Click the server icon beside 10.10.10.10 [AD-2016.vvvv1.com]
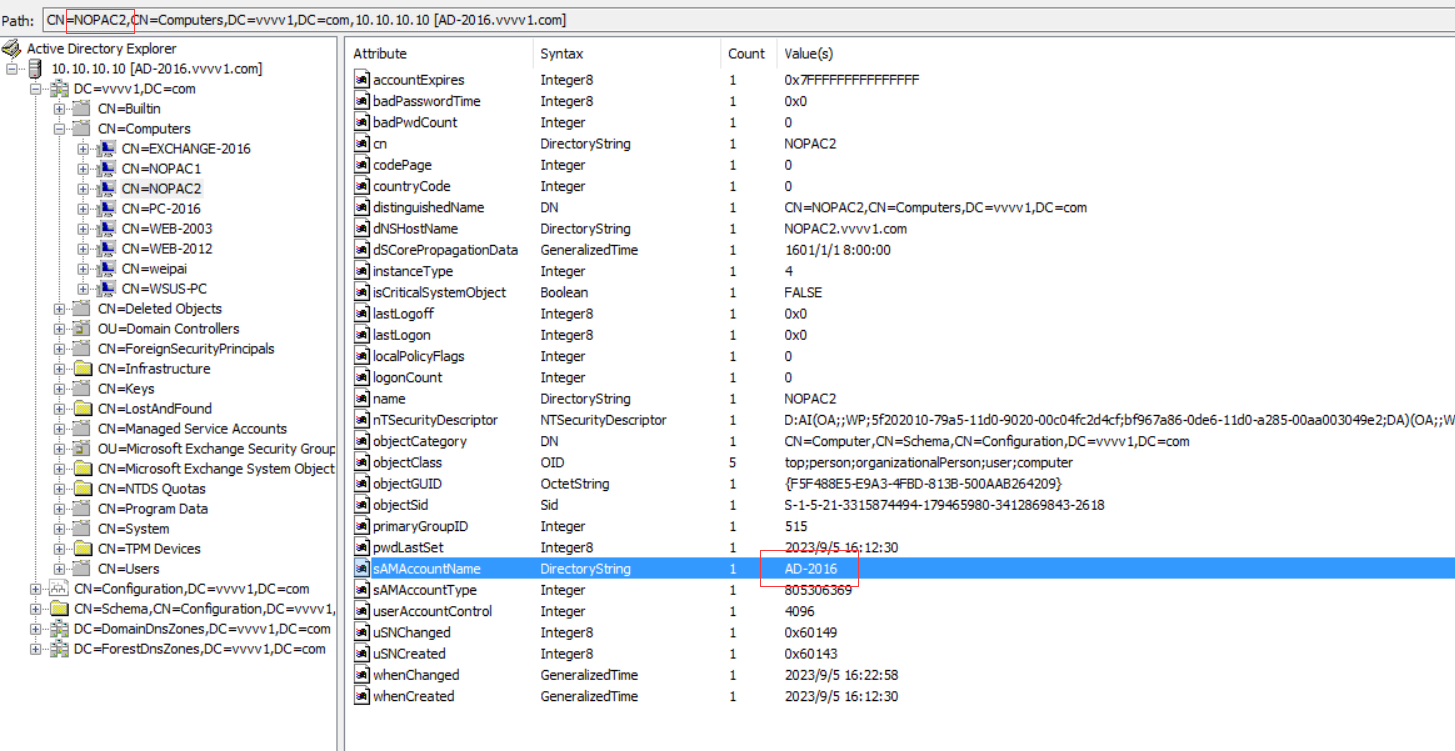1455x751 pixels. click(35, 68)
